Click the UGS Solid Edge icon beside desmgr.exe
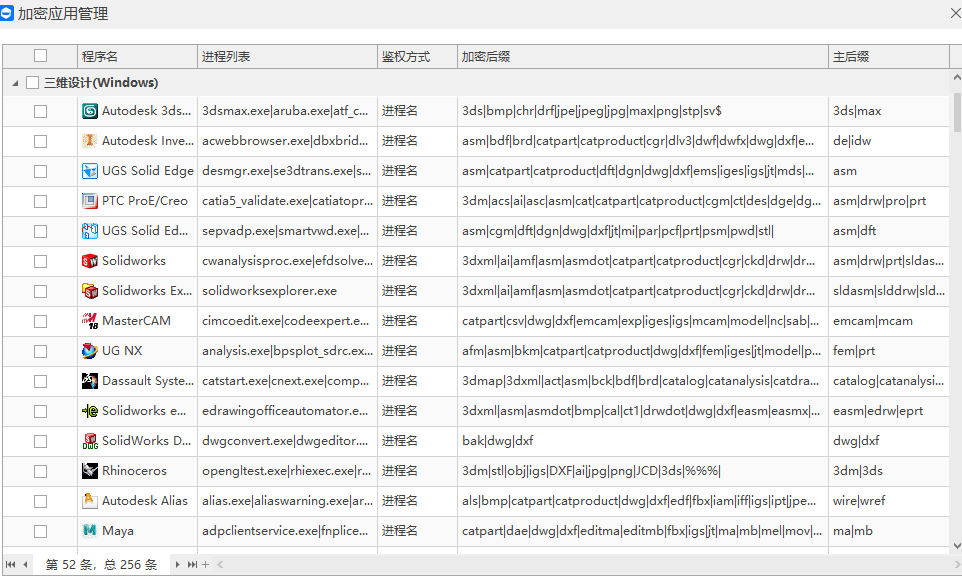The width and height of the screenshot is (962, 578). [90, 171]
